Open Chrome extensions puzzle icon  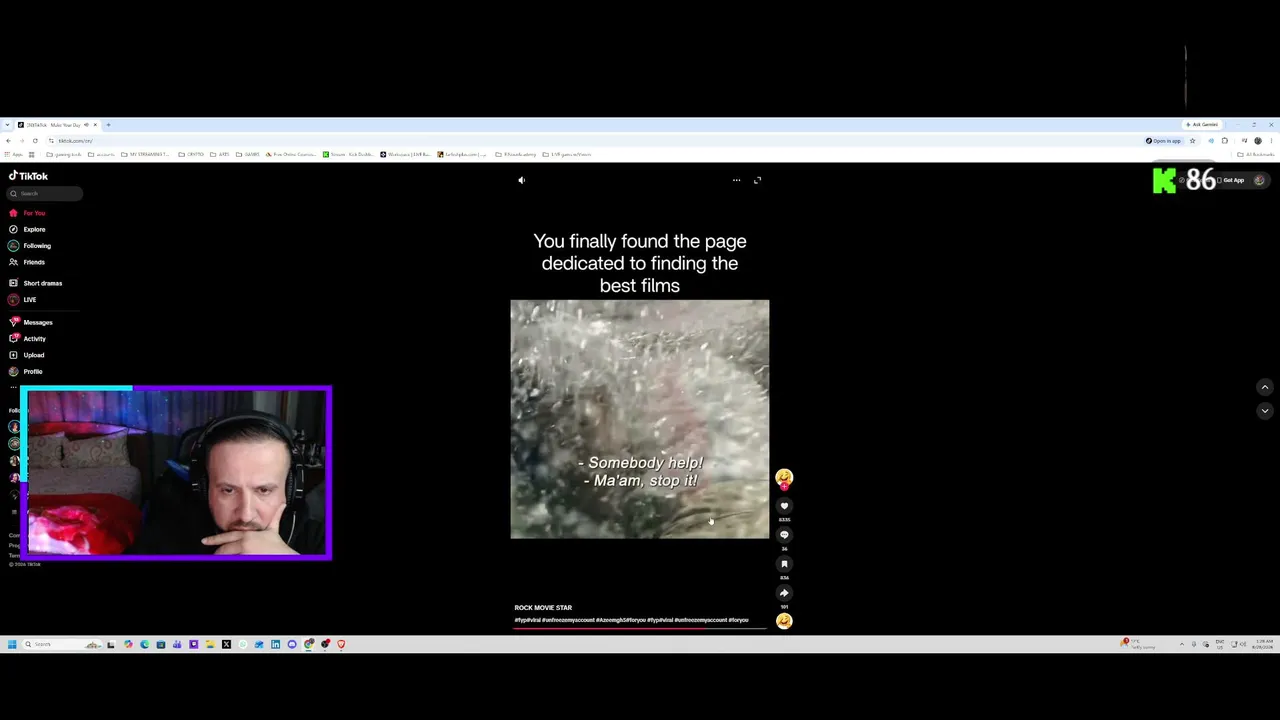(1225, 141)
